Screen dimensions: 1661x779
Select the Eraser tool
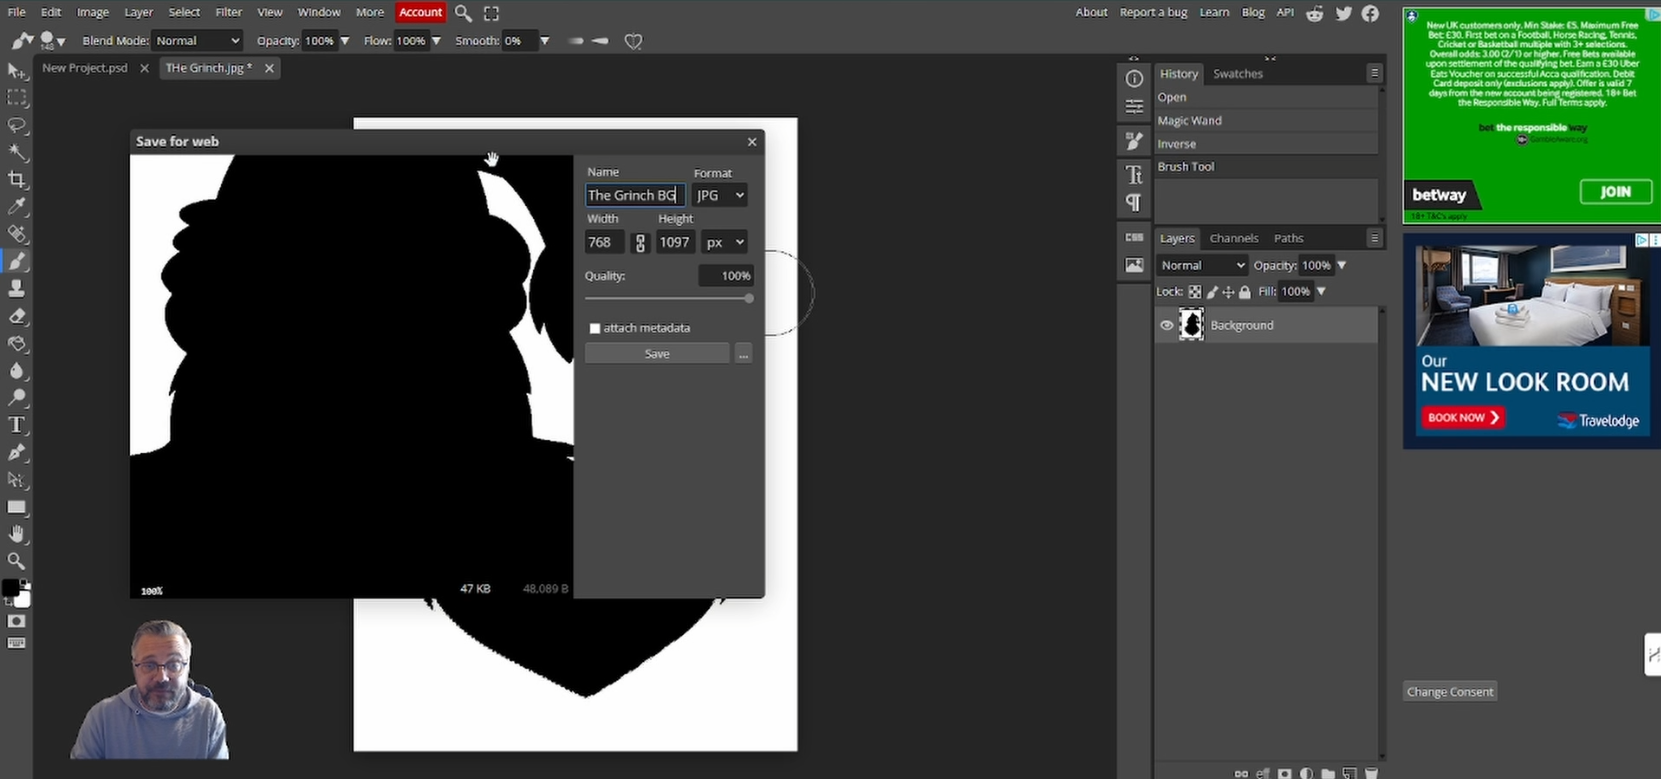coord(17,316)
